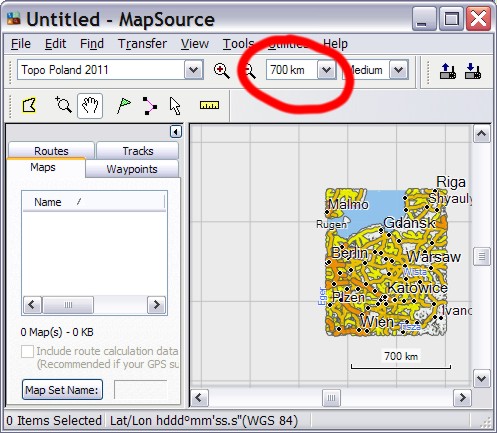
Task: Click the Name column header
Action: 93,202
